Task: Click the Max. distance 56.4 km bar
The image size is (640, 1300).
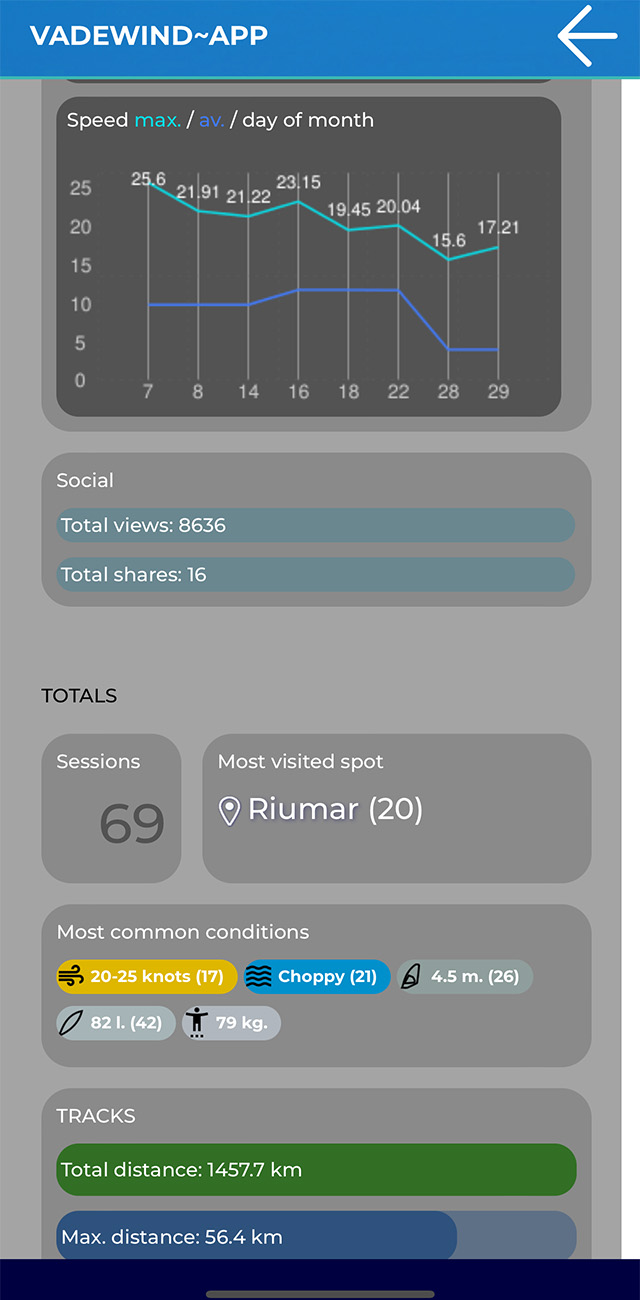Action: [256, 1237]
